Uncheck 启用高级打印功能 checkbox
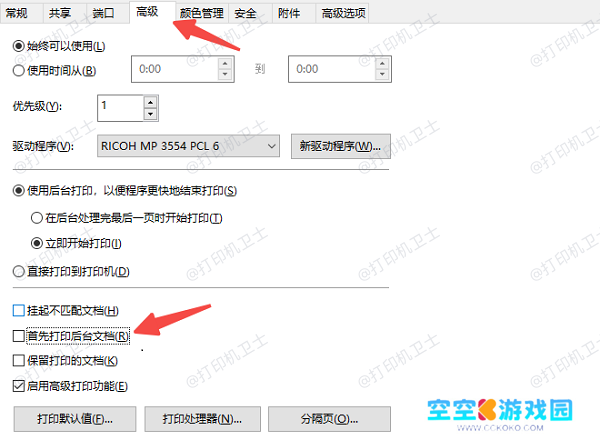Image resolution: width=600 pixels, height=440 pixels. [18, 386]
